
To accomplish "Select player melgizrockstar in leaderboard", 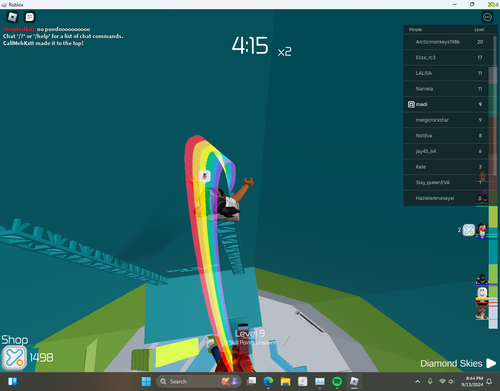I will click(x=446, y=120).
